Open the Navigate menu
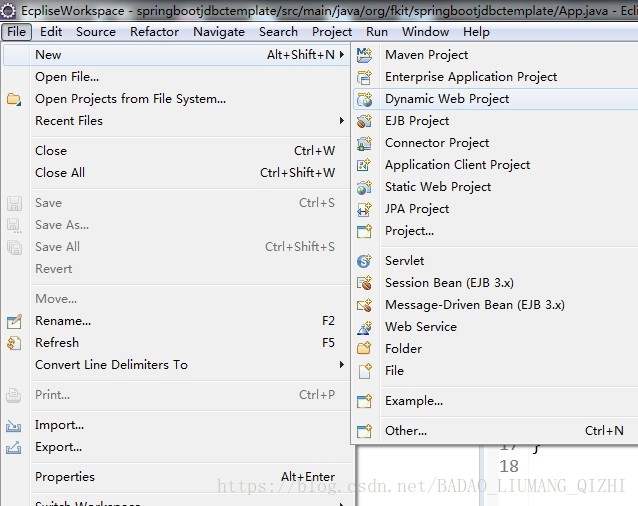 click(219, 32)
